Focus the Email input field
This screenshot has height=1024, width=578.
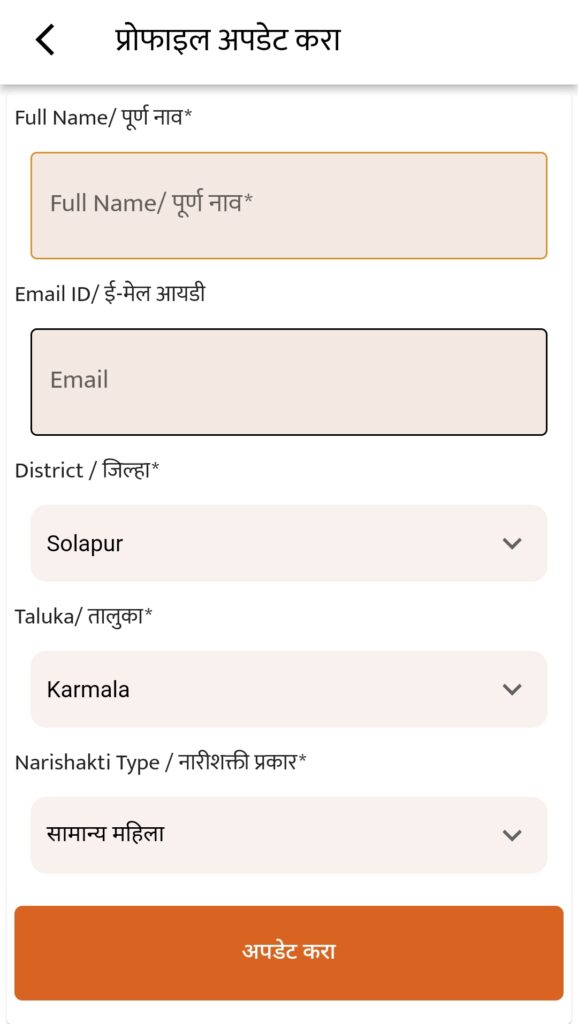[x=289, y=382]
